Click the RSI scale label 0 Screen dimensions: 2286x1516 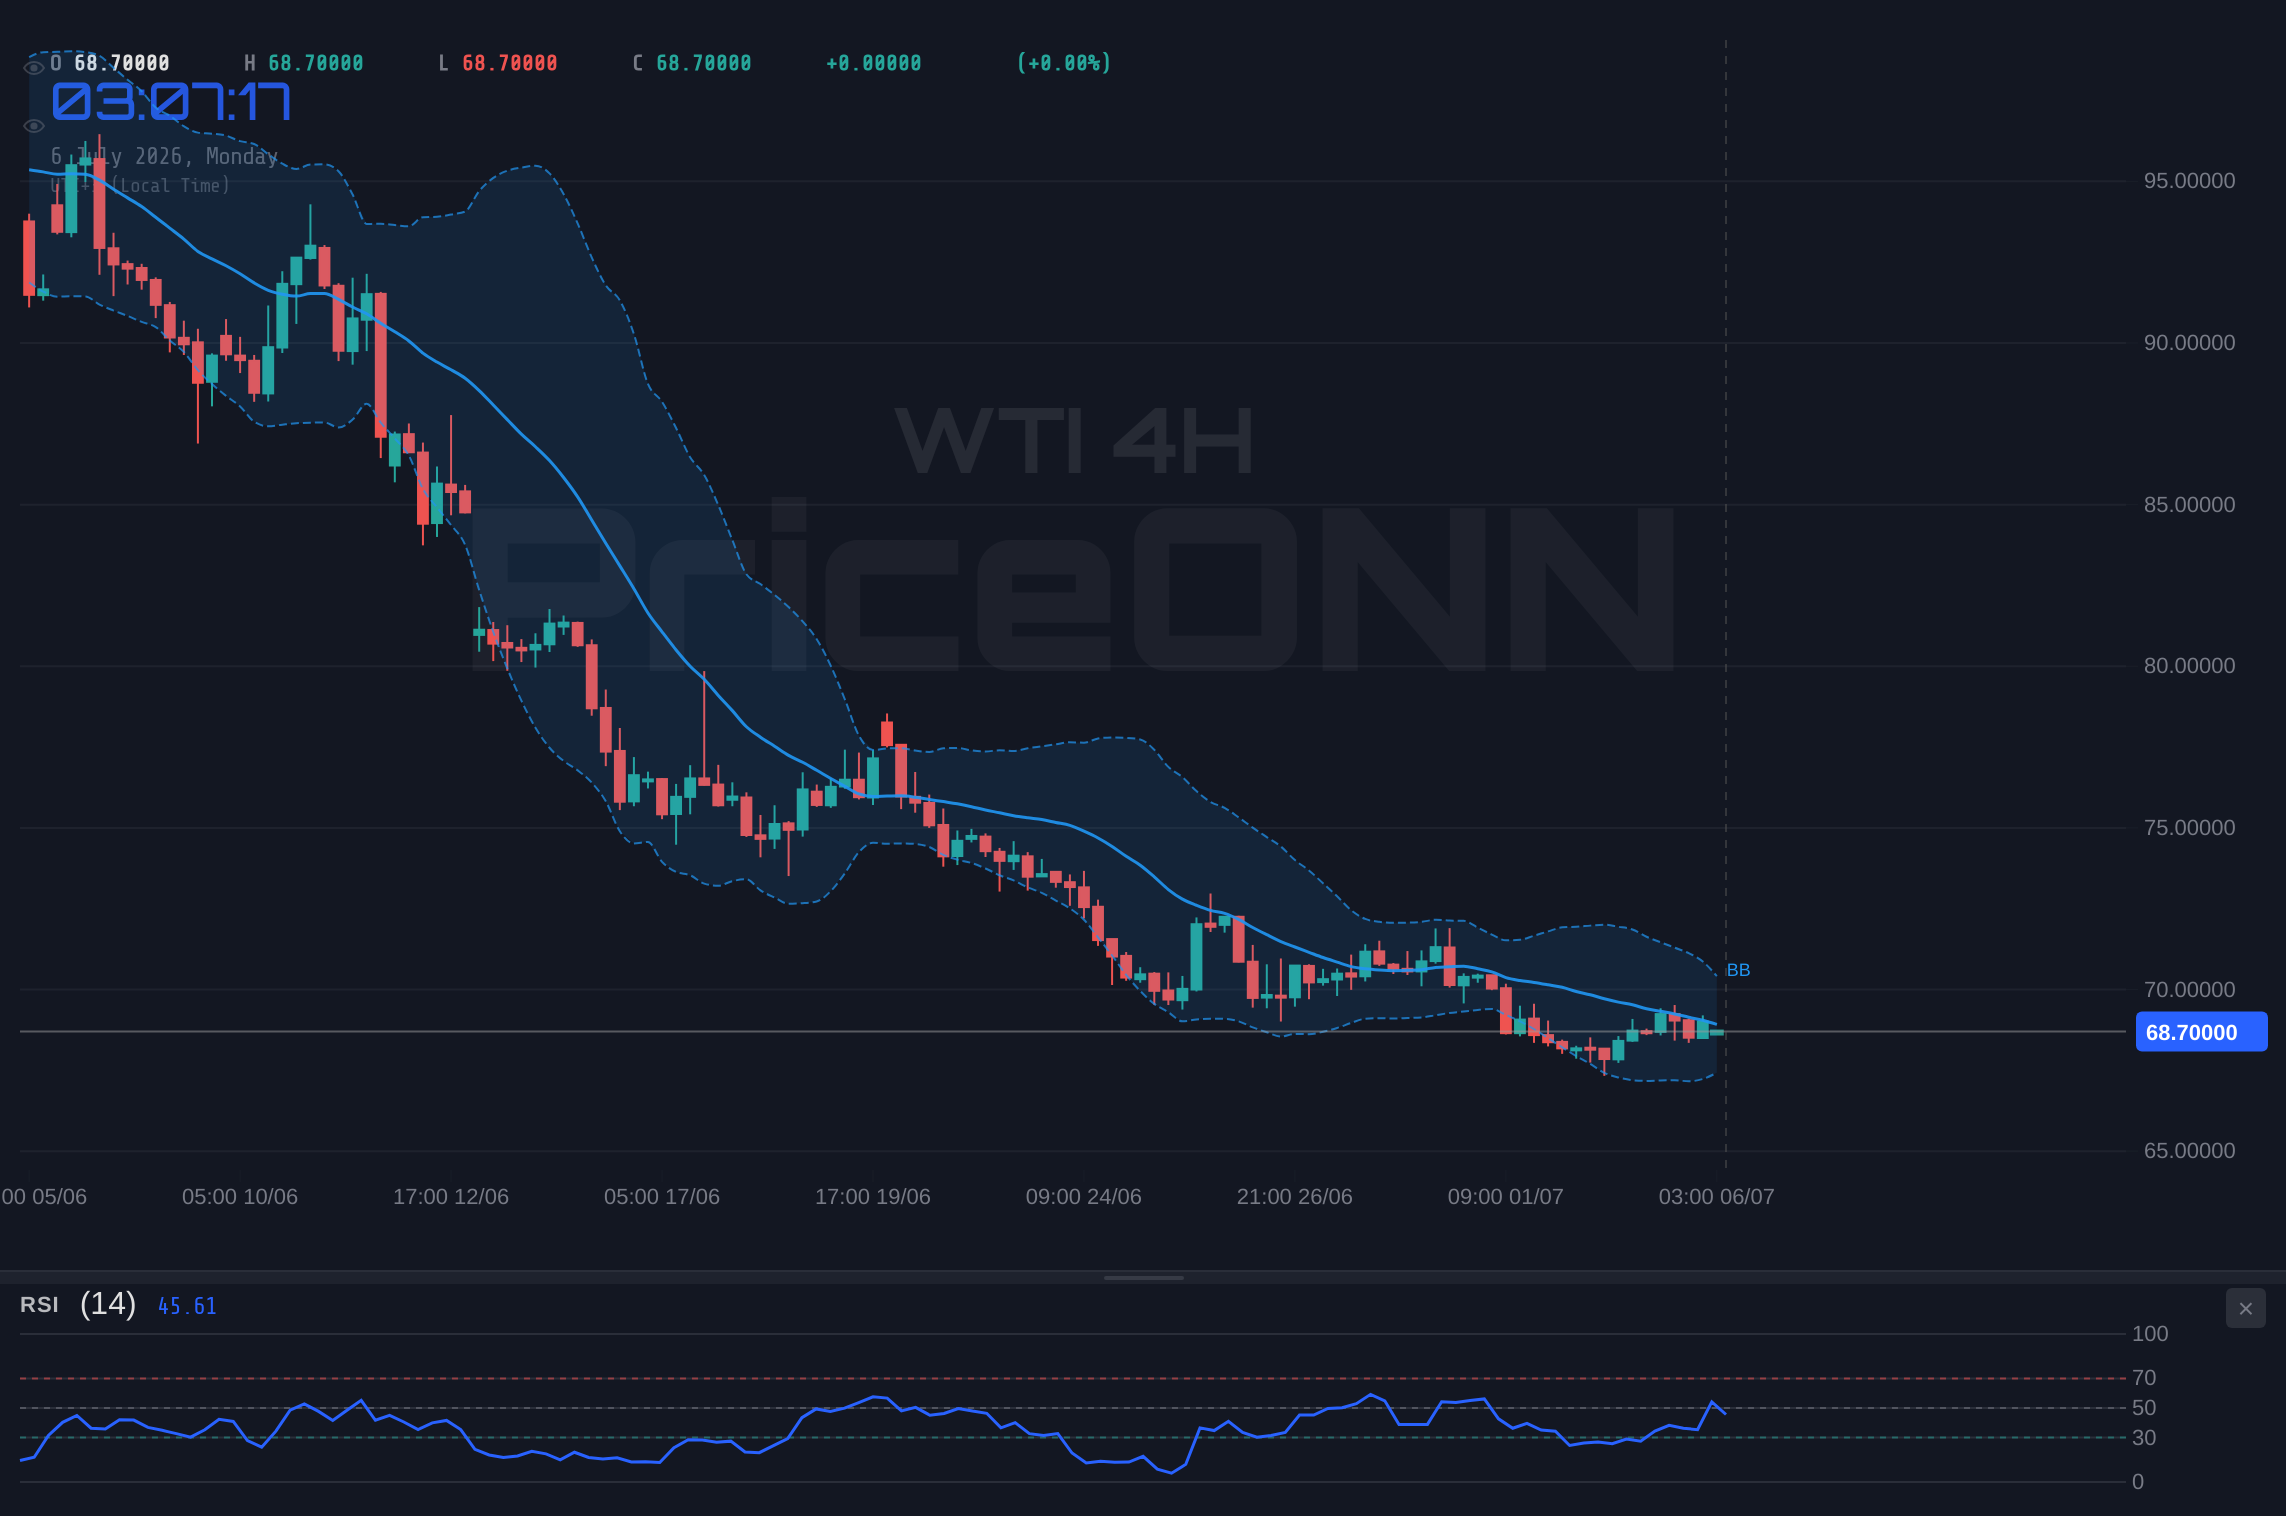(x=2138, y=1482)
